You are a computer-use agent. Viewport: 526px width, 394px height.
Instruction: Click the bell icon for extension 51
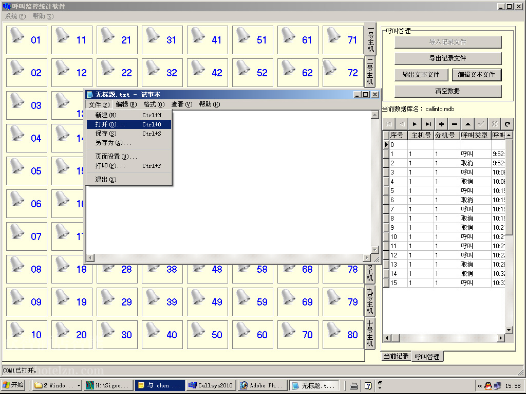pos(243,35)
